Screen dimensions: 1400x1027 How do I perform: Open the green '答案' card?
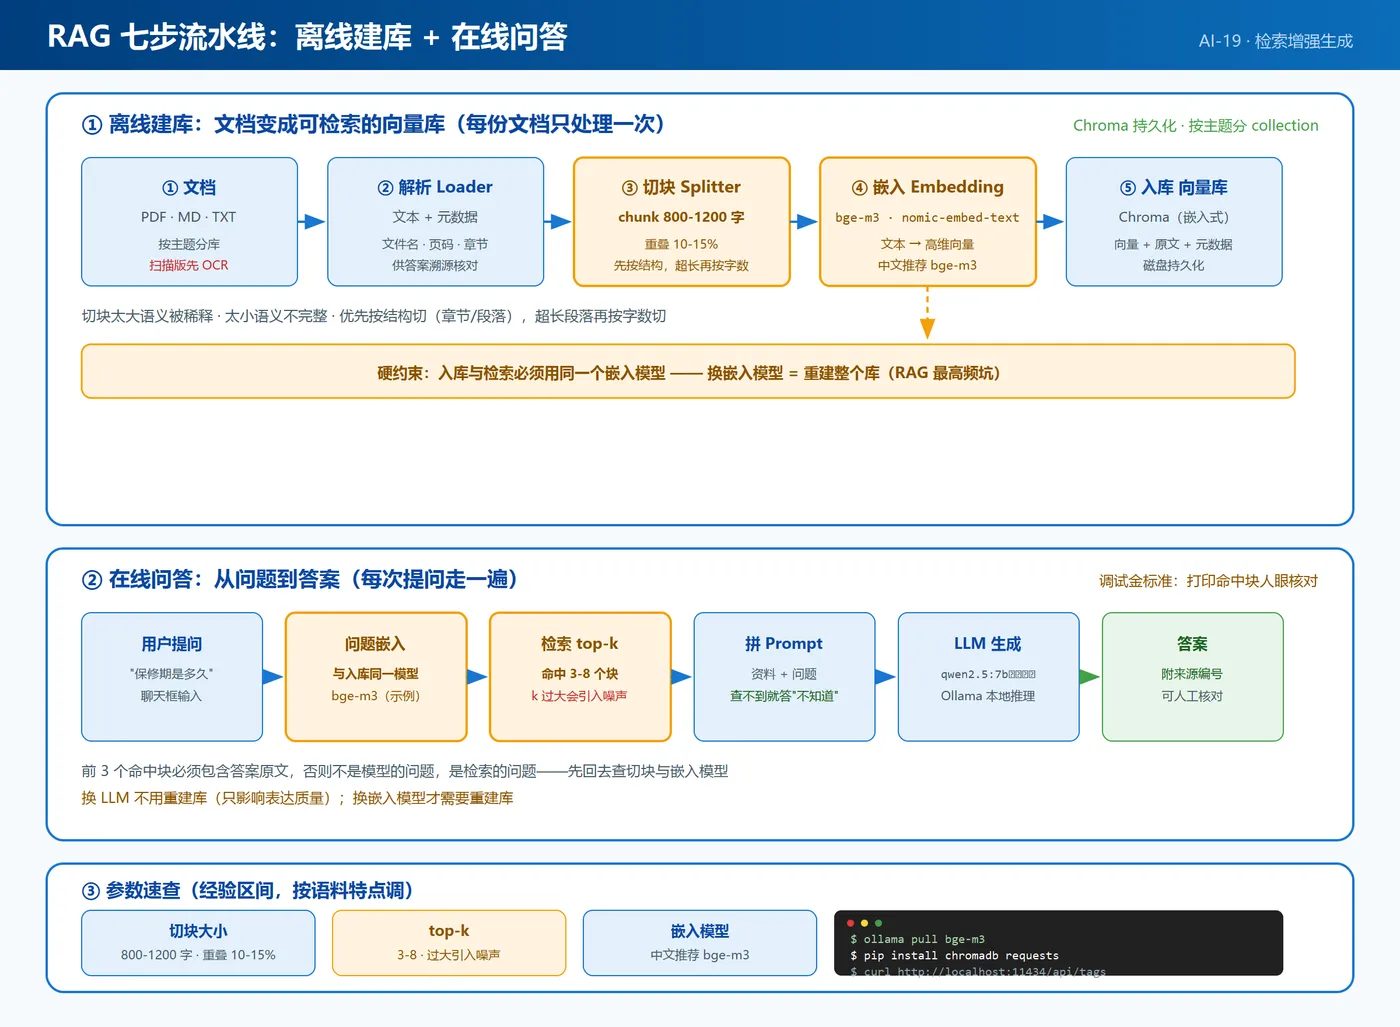tap(1192, 677)
